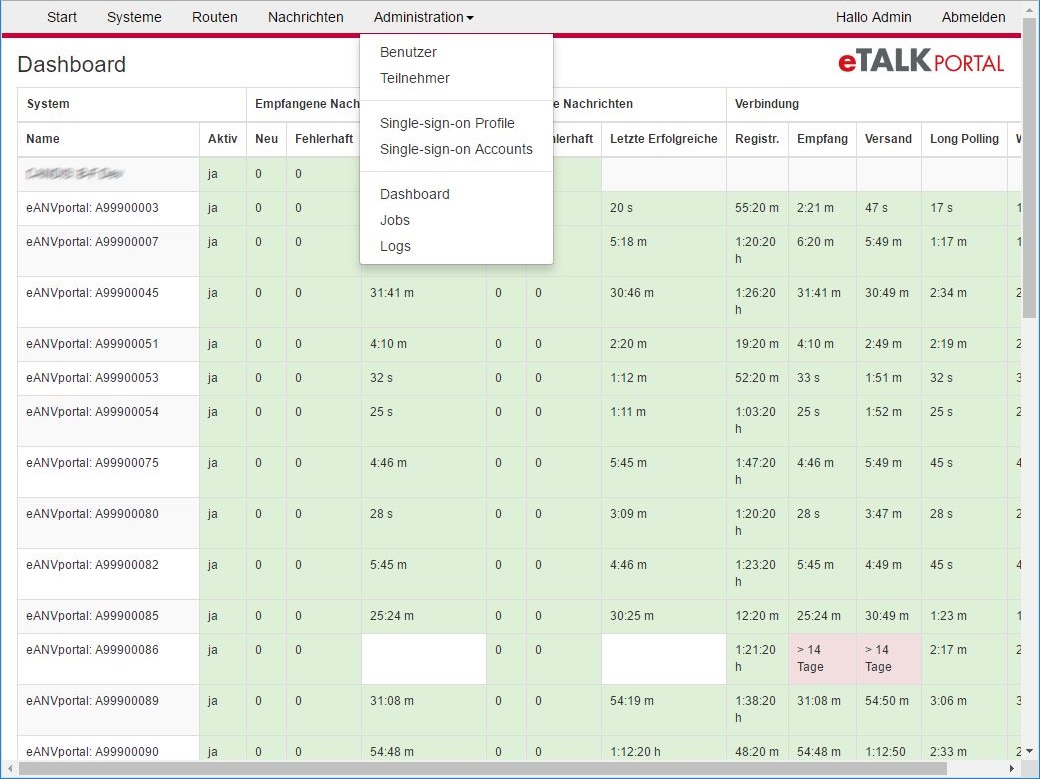Click '2:19 m' Long Polling value for A99900051
This screenshot has height=779, width=1040.
point(948,344)
